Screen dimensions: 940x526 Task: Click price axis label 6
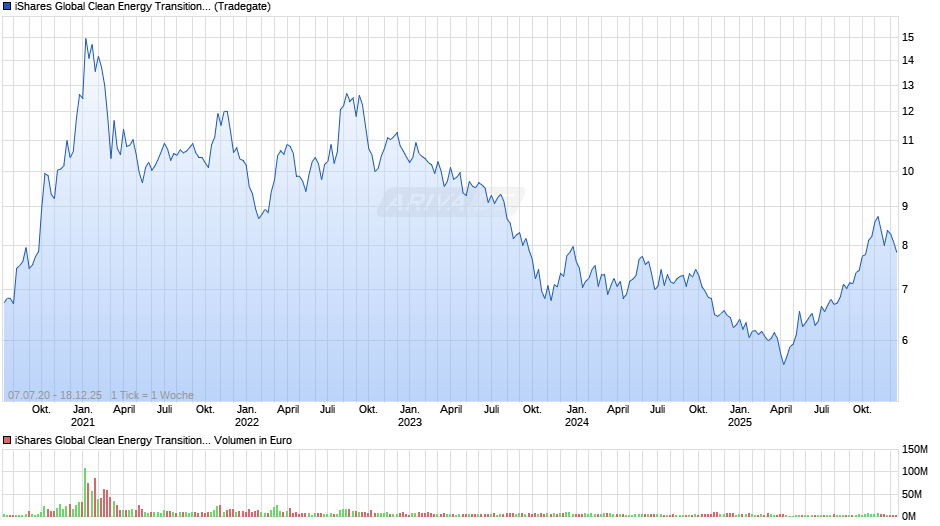pos(905,340)
